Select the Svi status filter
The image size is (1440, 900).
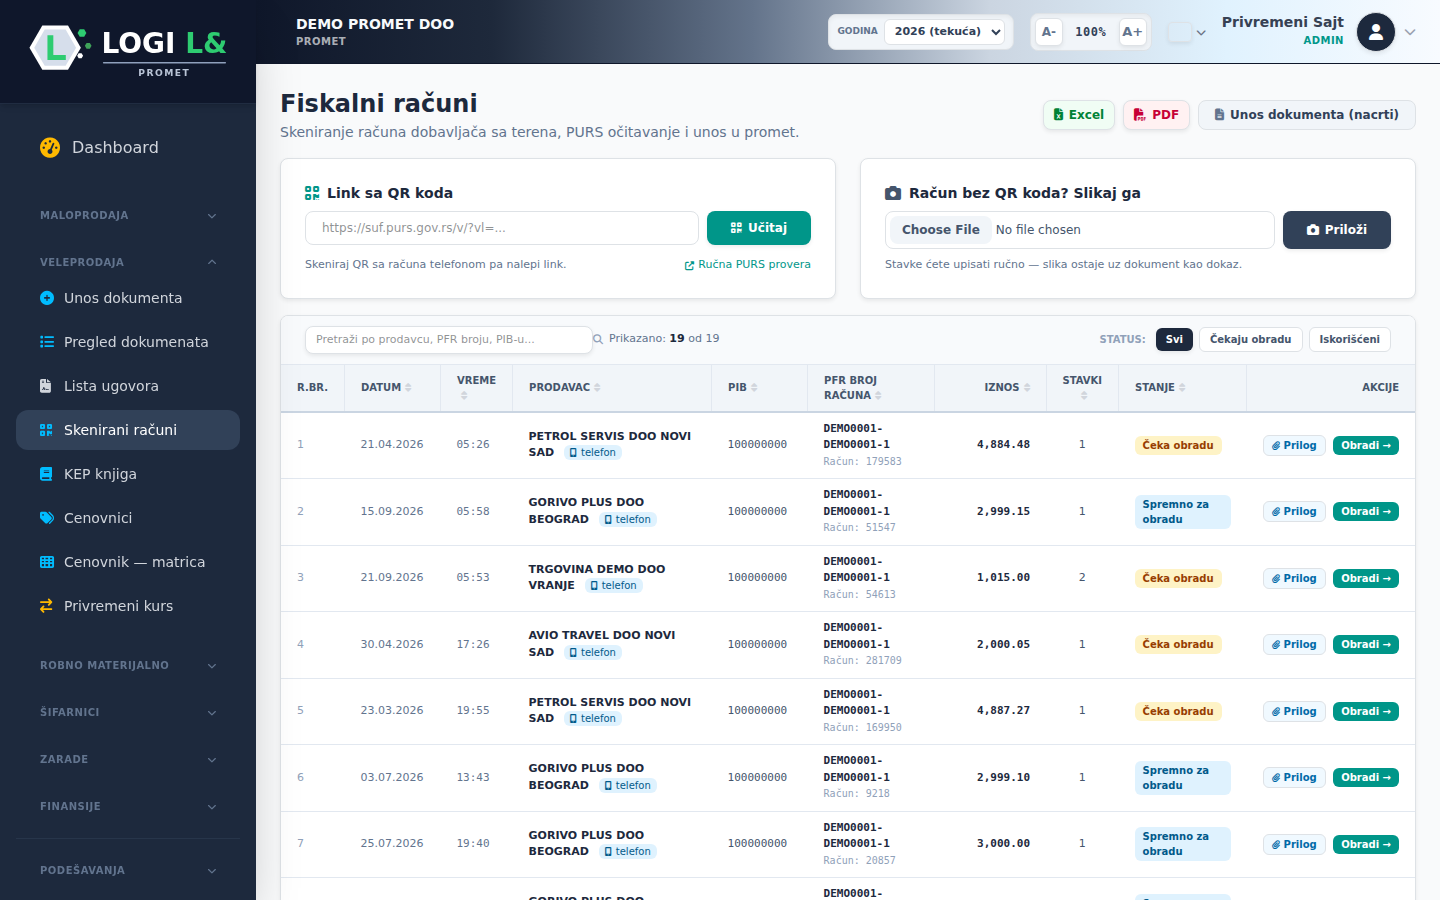point(1174,340)
